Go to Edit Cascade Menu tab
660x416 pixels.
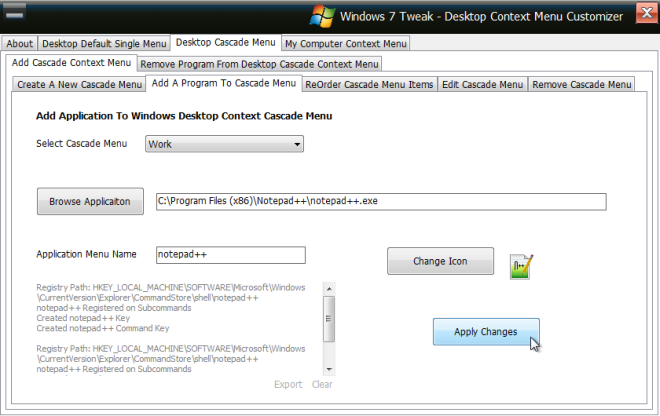click(482, 84)
